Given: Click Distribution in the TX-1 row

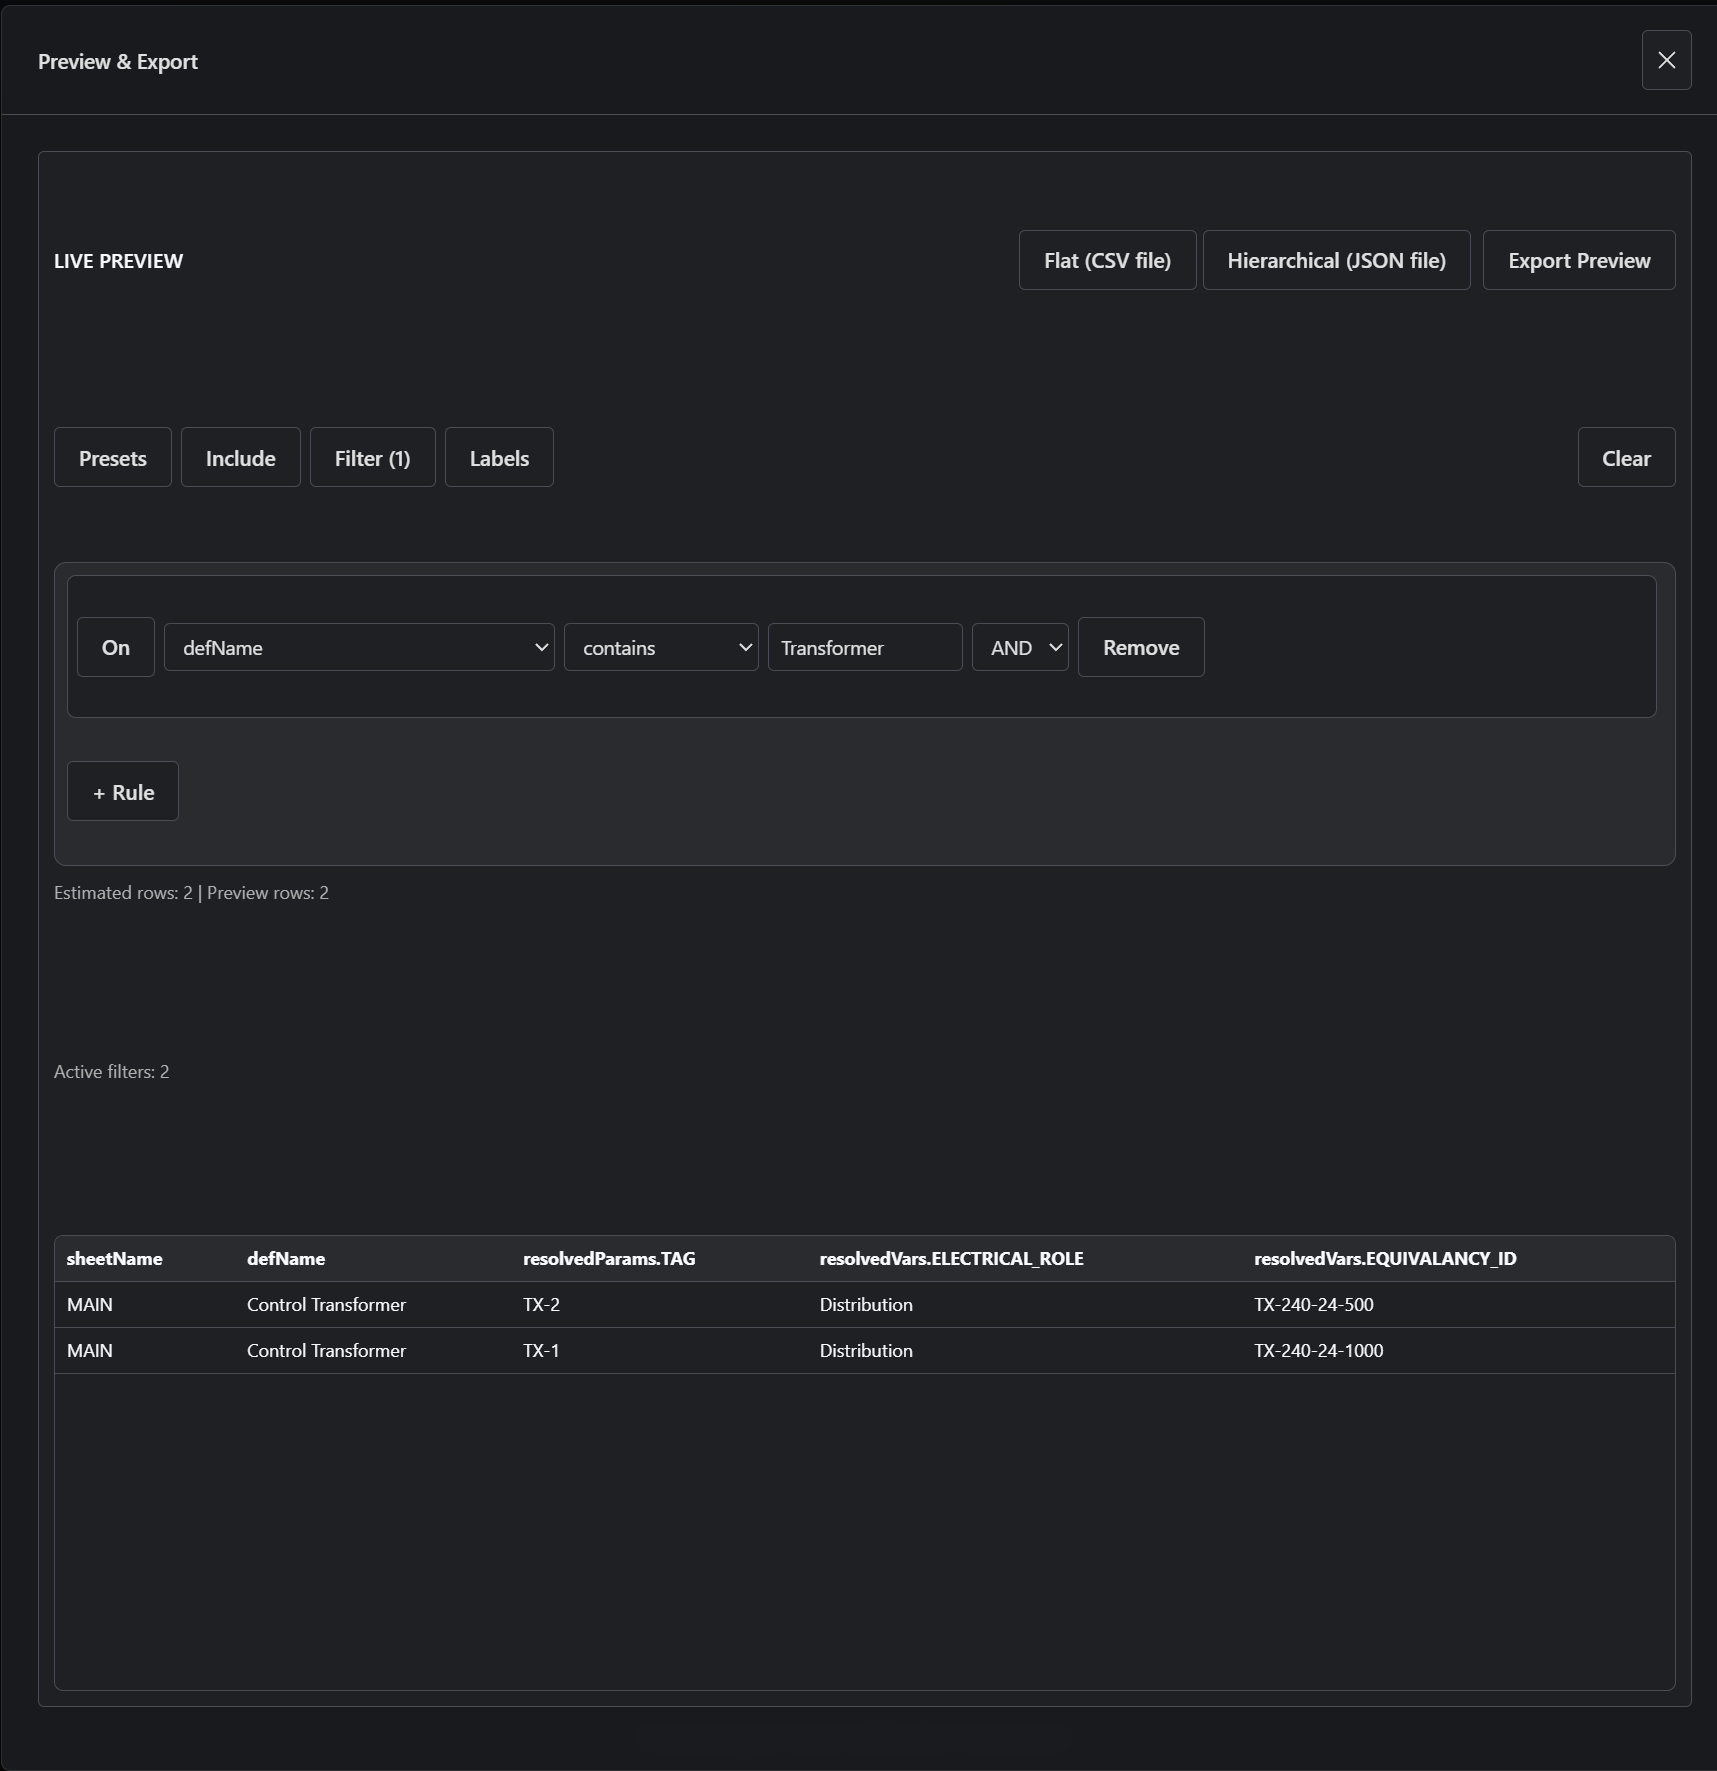Looking at the screenshot, I should tap(866, 1351).
